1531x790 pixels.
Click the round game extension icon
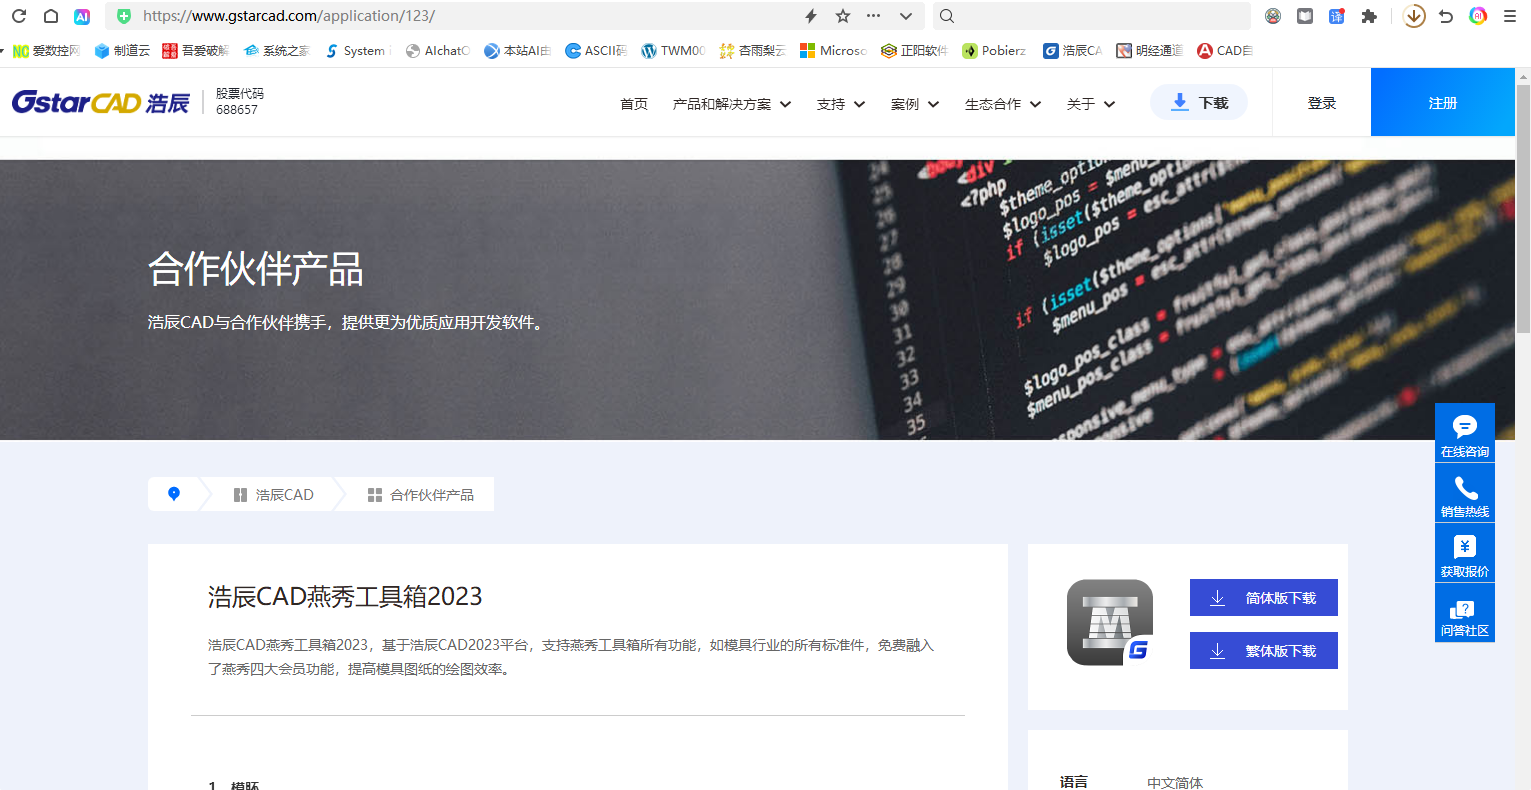pyautogui.click(x=1273, y=16)
